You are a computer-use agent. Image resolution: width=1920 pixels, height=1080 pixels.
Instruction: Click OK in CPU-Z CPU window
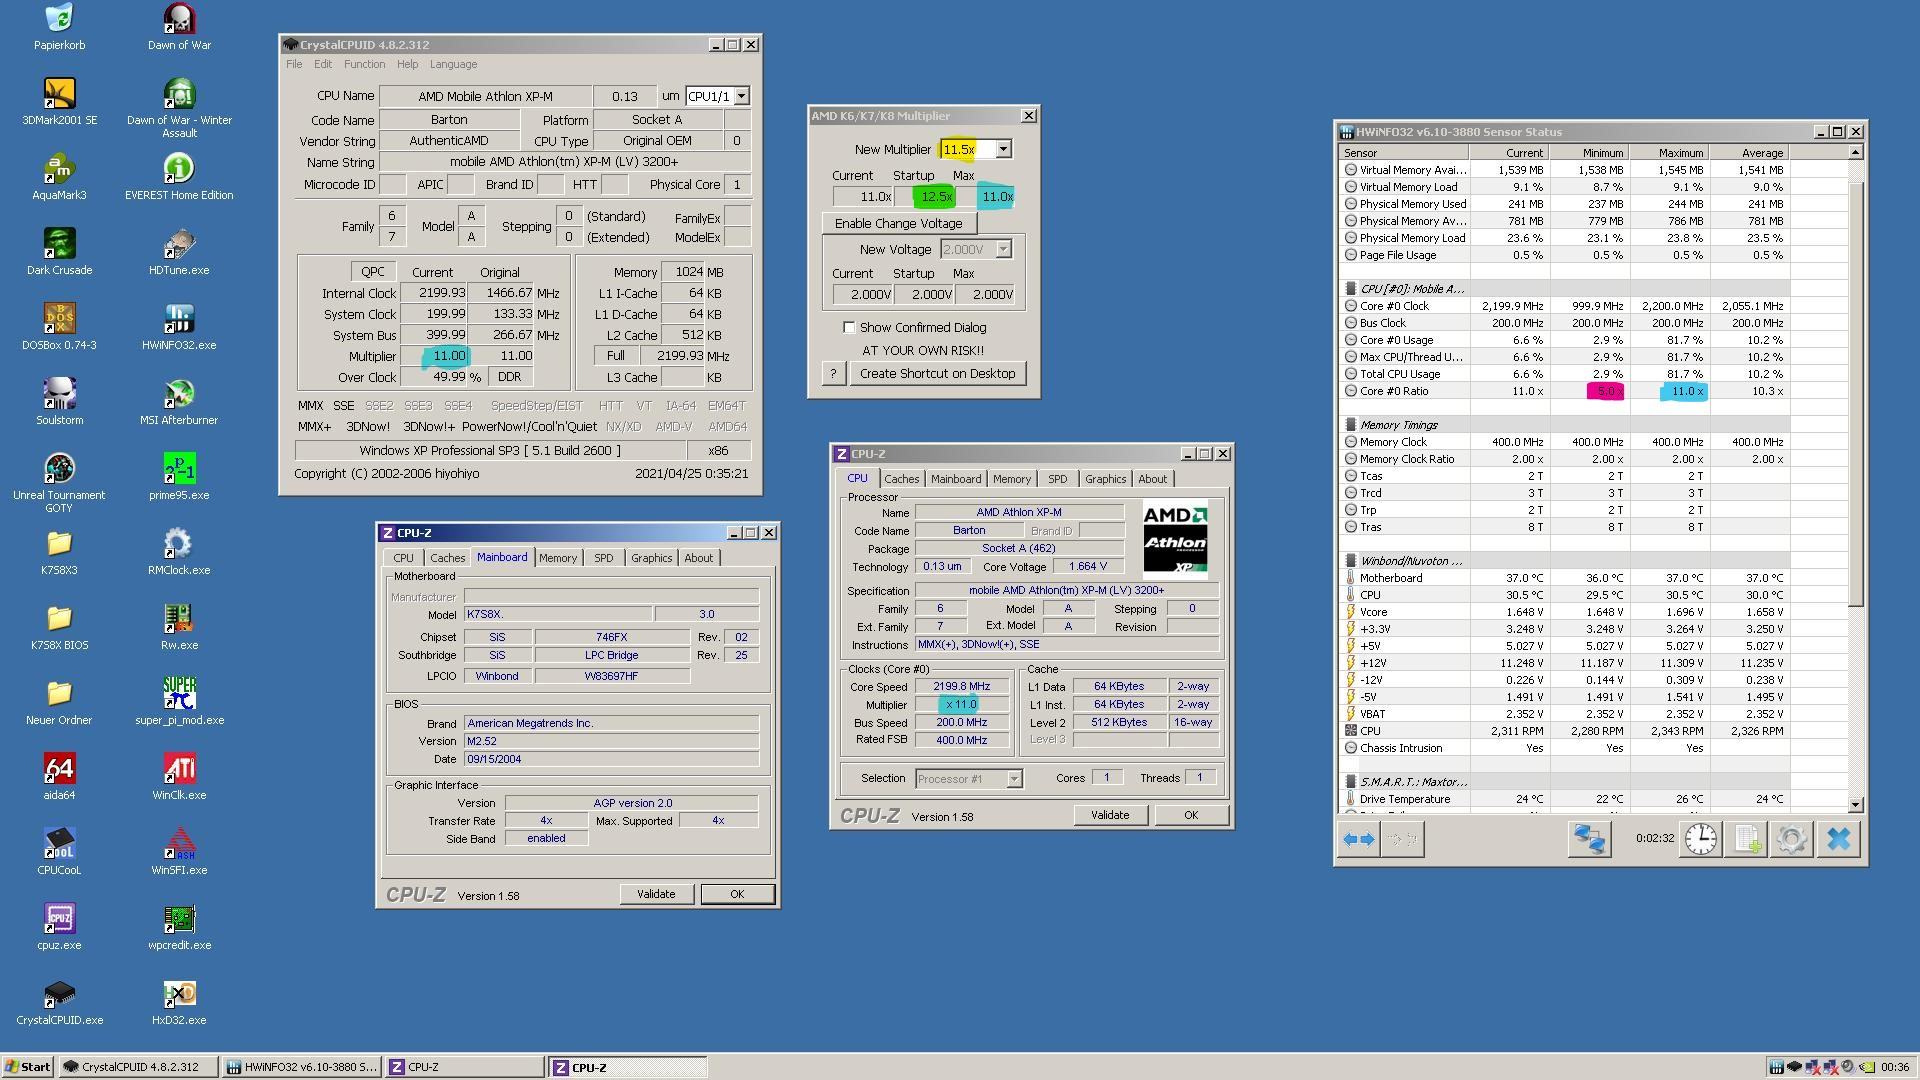(1191, 815)
